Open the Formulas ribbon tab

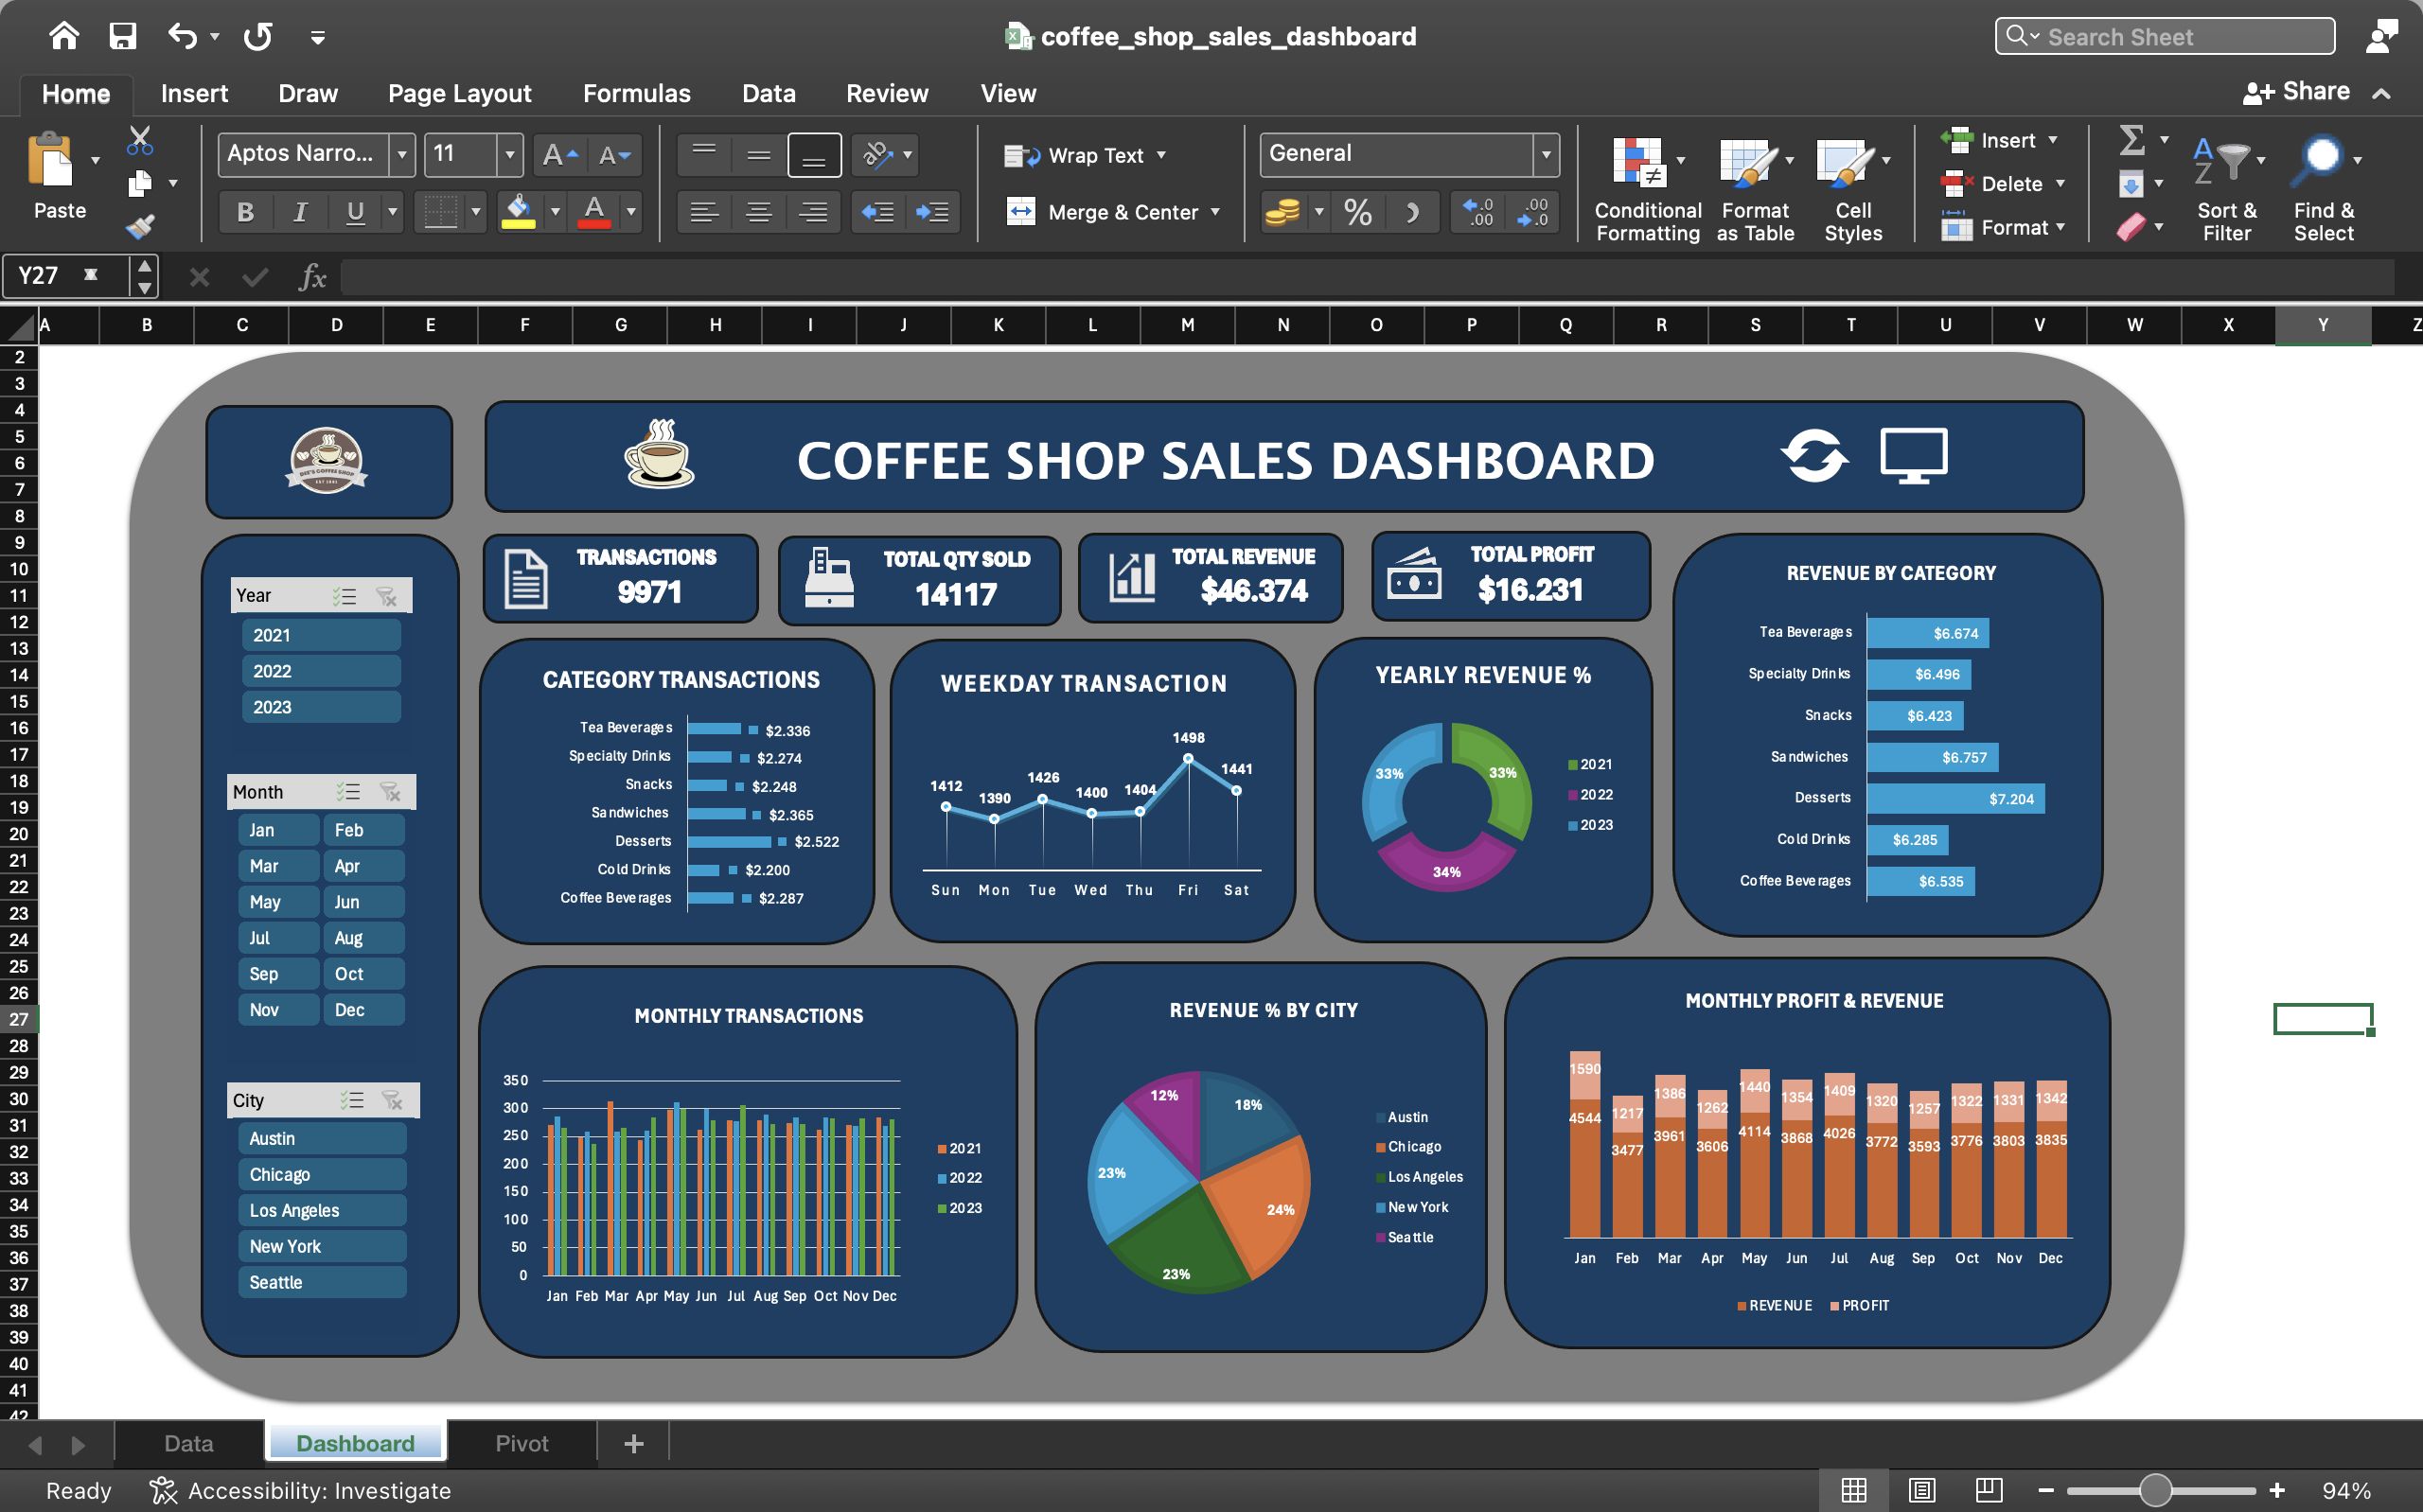click(636, 93)
